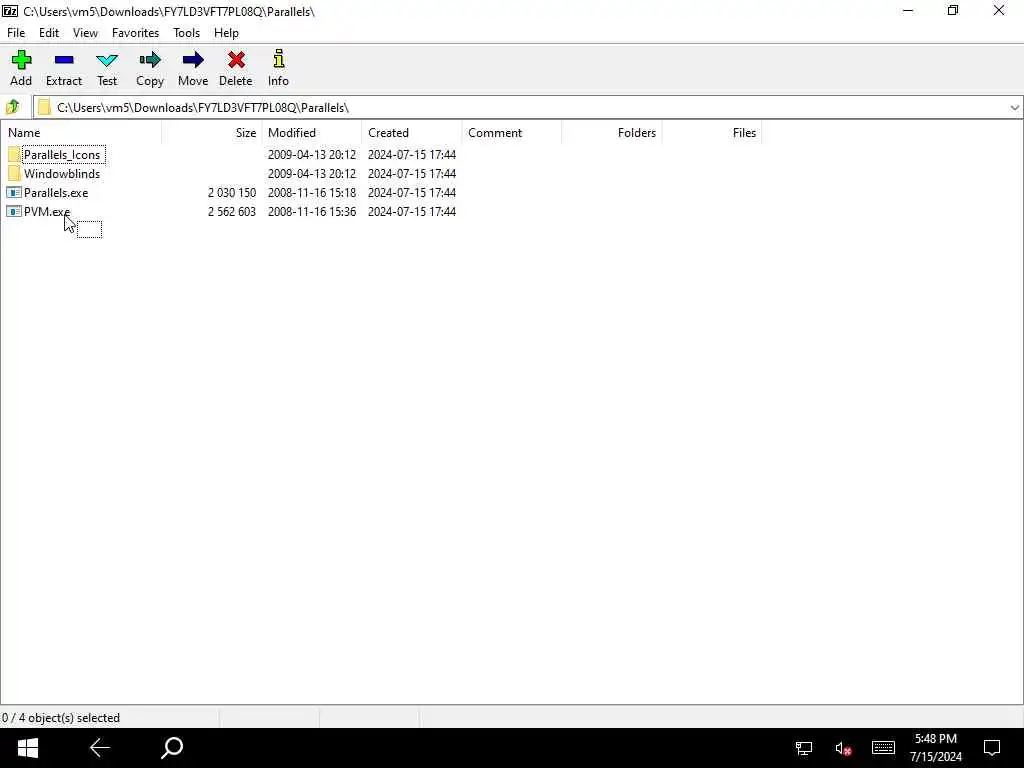Open the View menu

(x=85, y=33)
